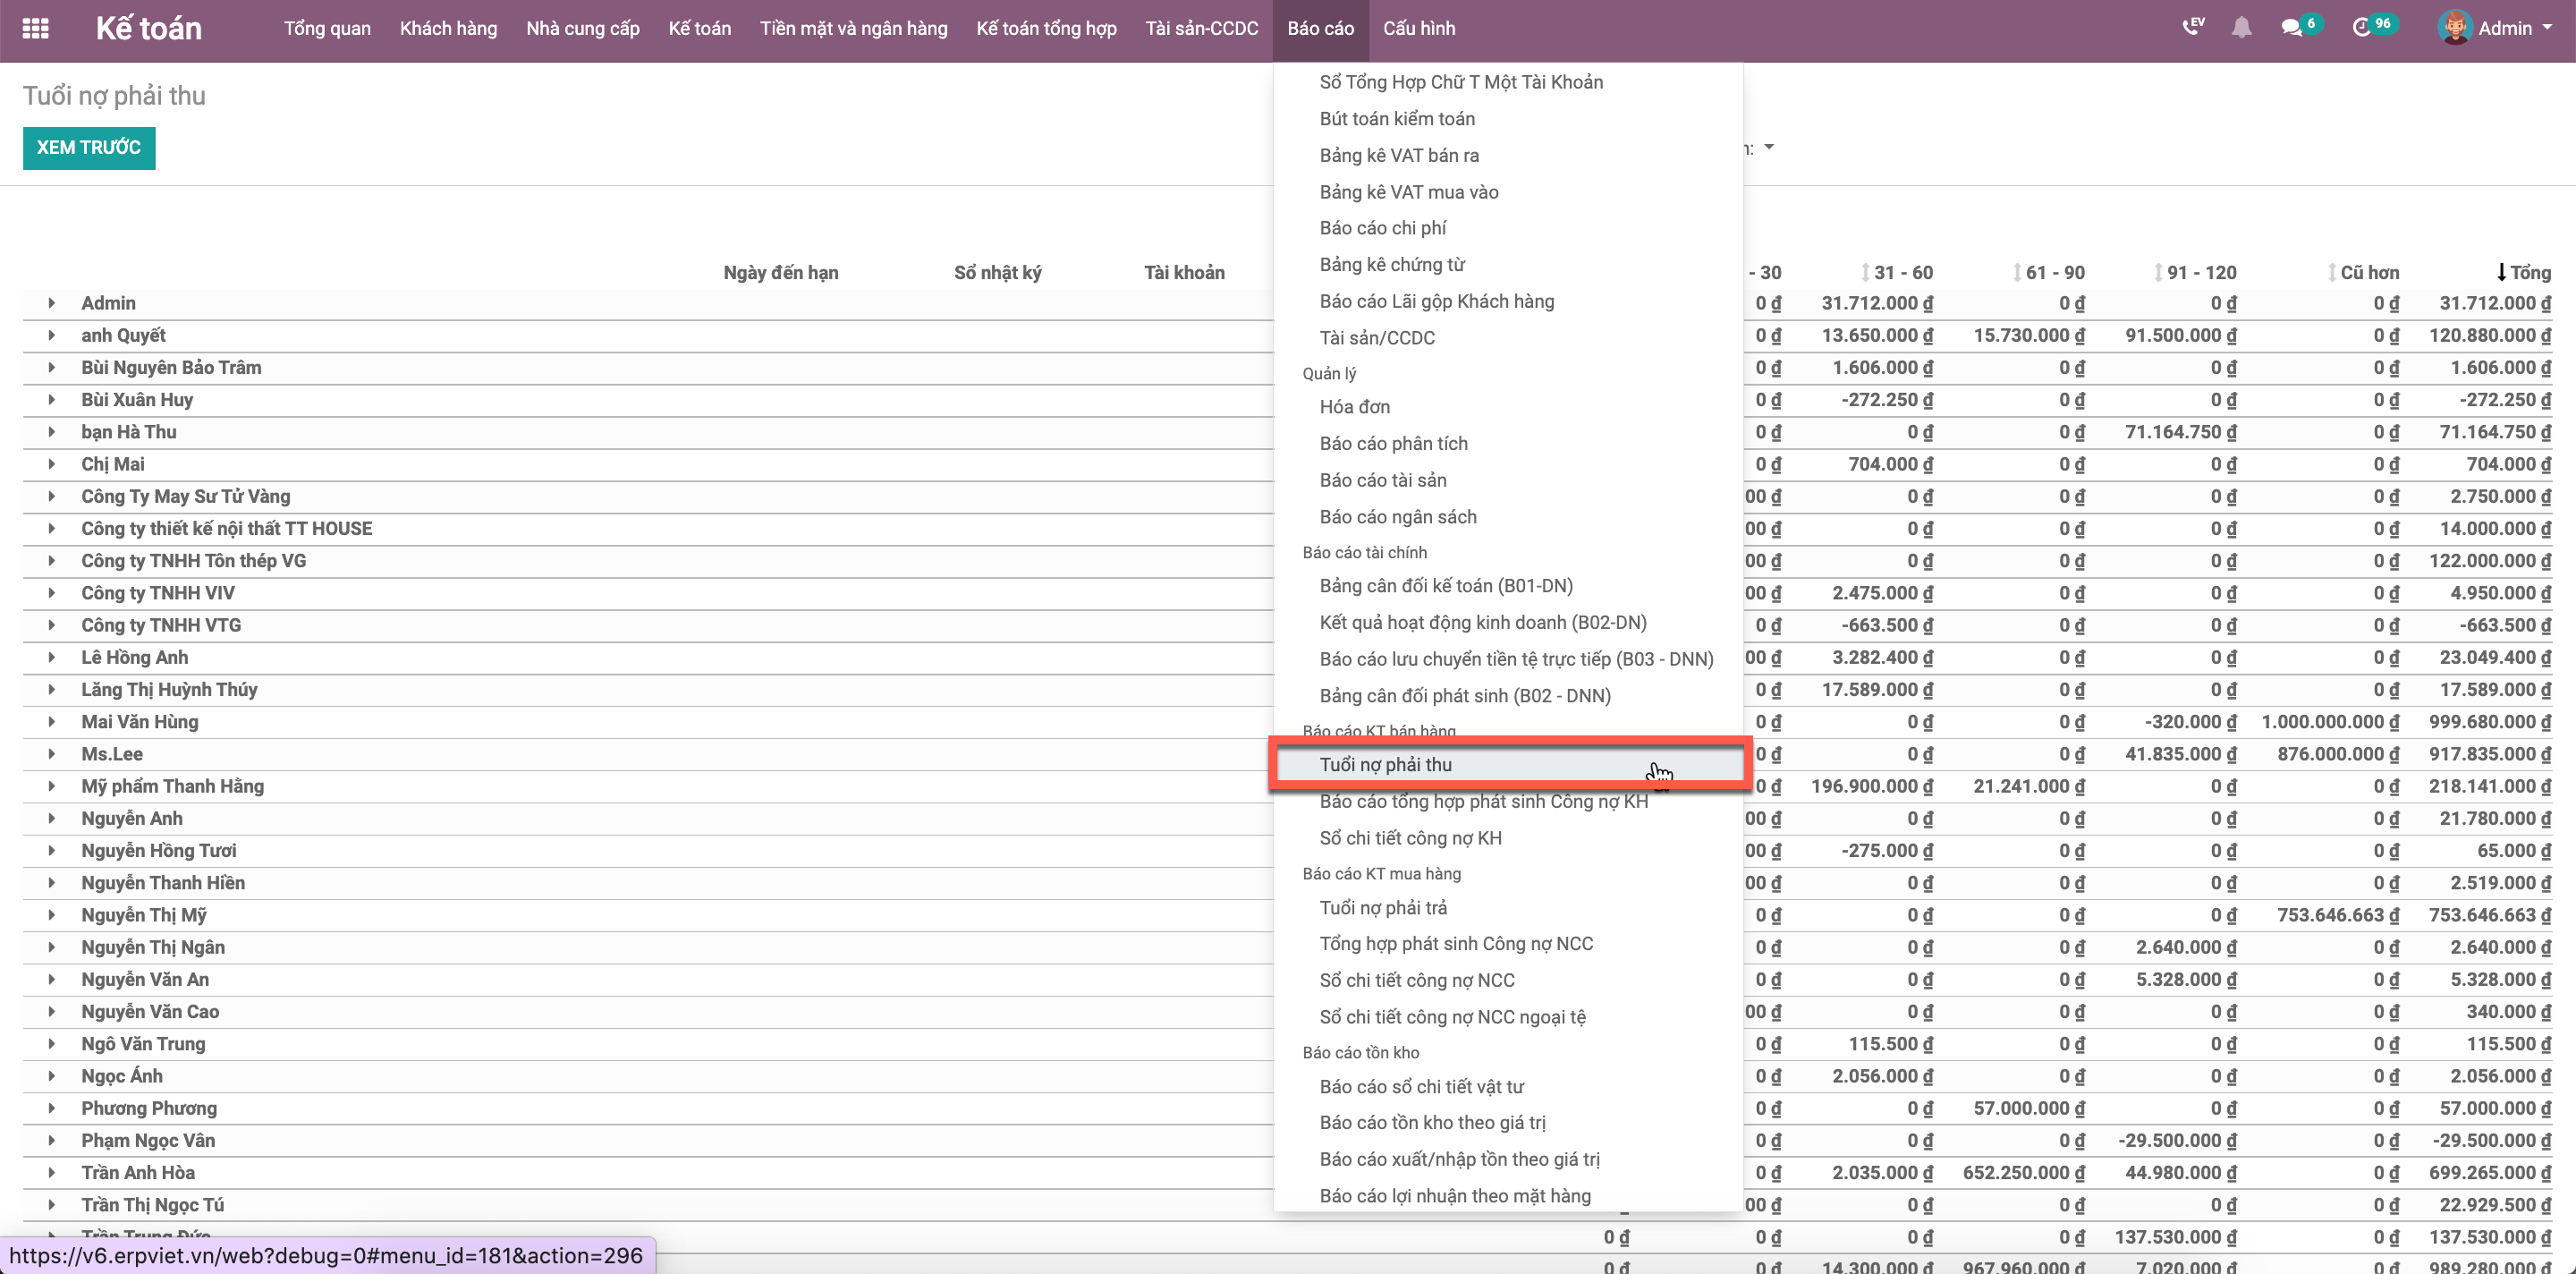This screenshot has width=2576, height=1274.
Task: Sort by the 91 - 120 column arrow
Action: pyautogui.click(x=2158, y=272)
